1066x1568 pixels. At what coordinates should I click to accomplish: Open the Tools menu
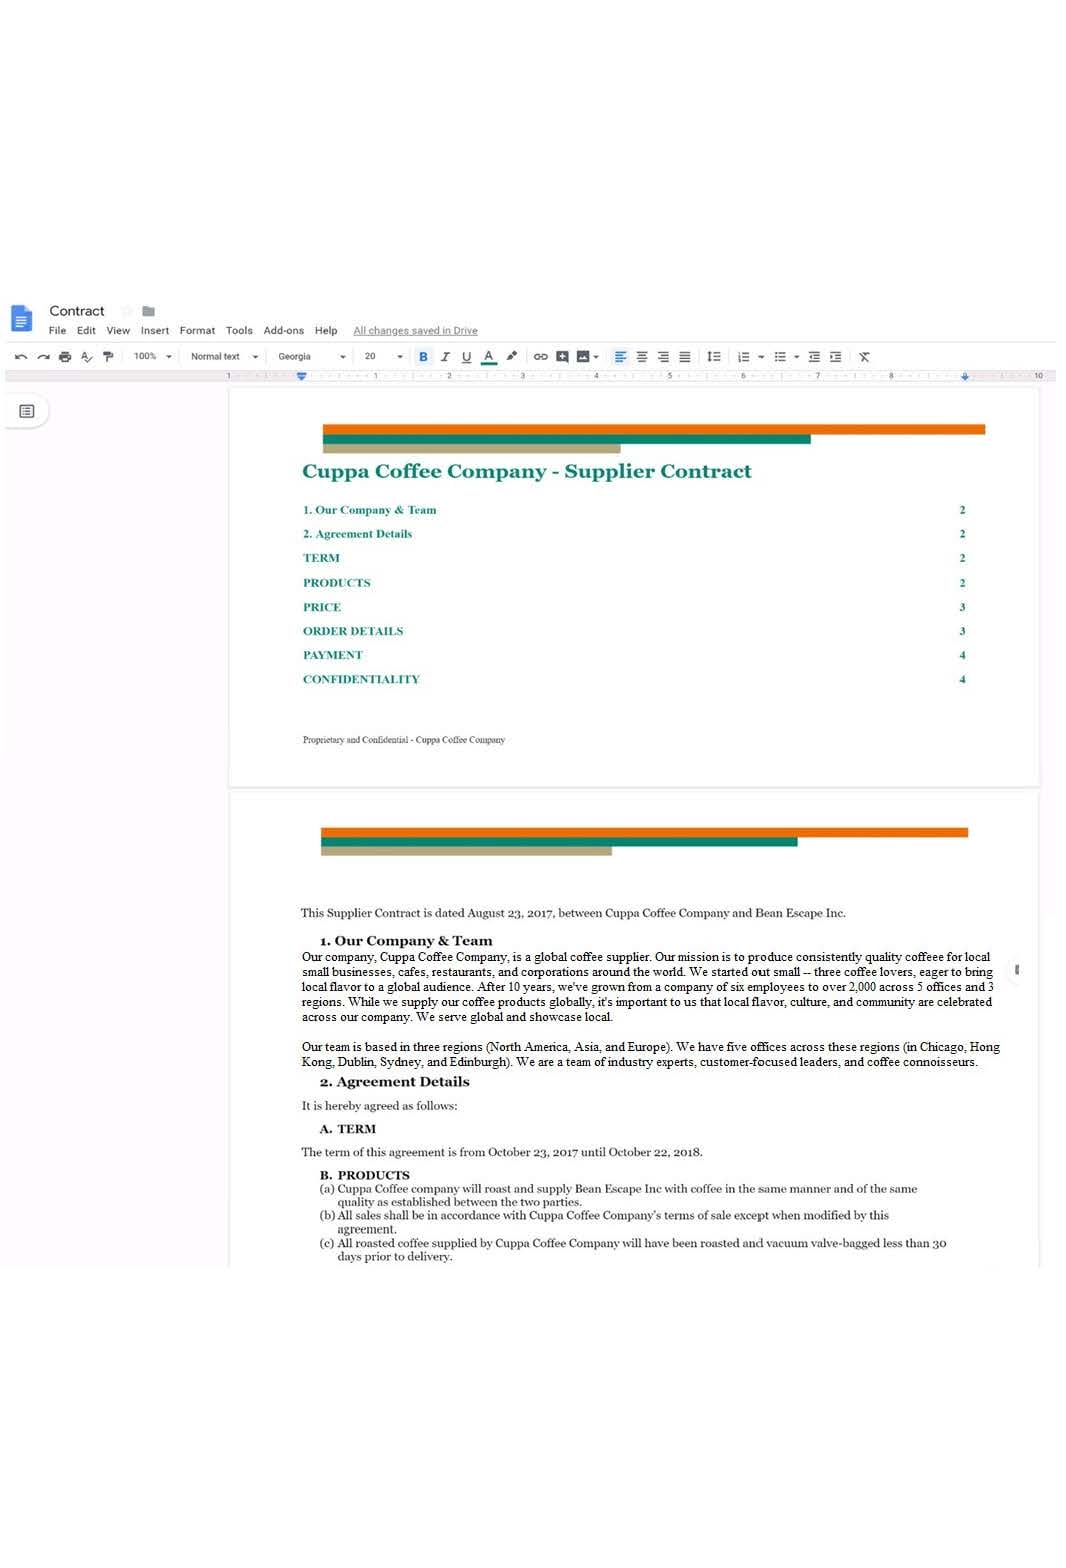pyautogui.click(x=239, y=331)
